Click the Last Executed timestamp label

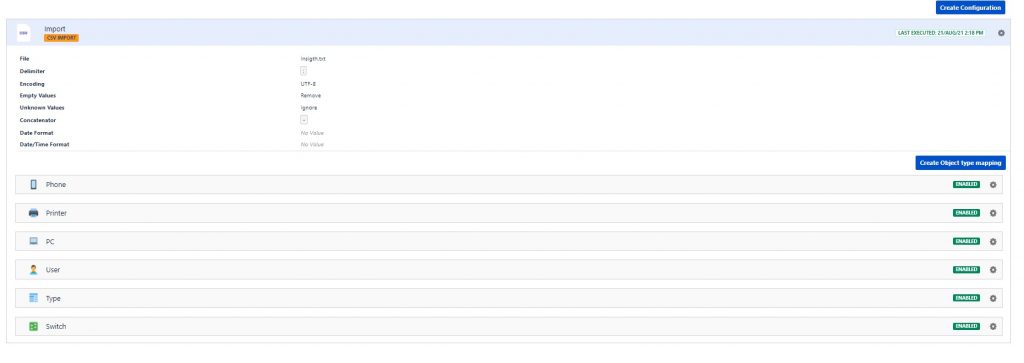pyautogui.click(x=940, y=33)
